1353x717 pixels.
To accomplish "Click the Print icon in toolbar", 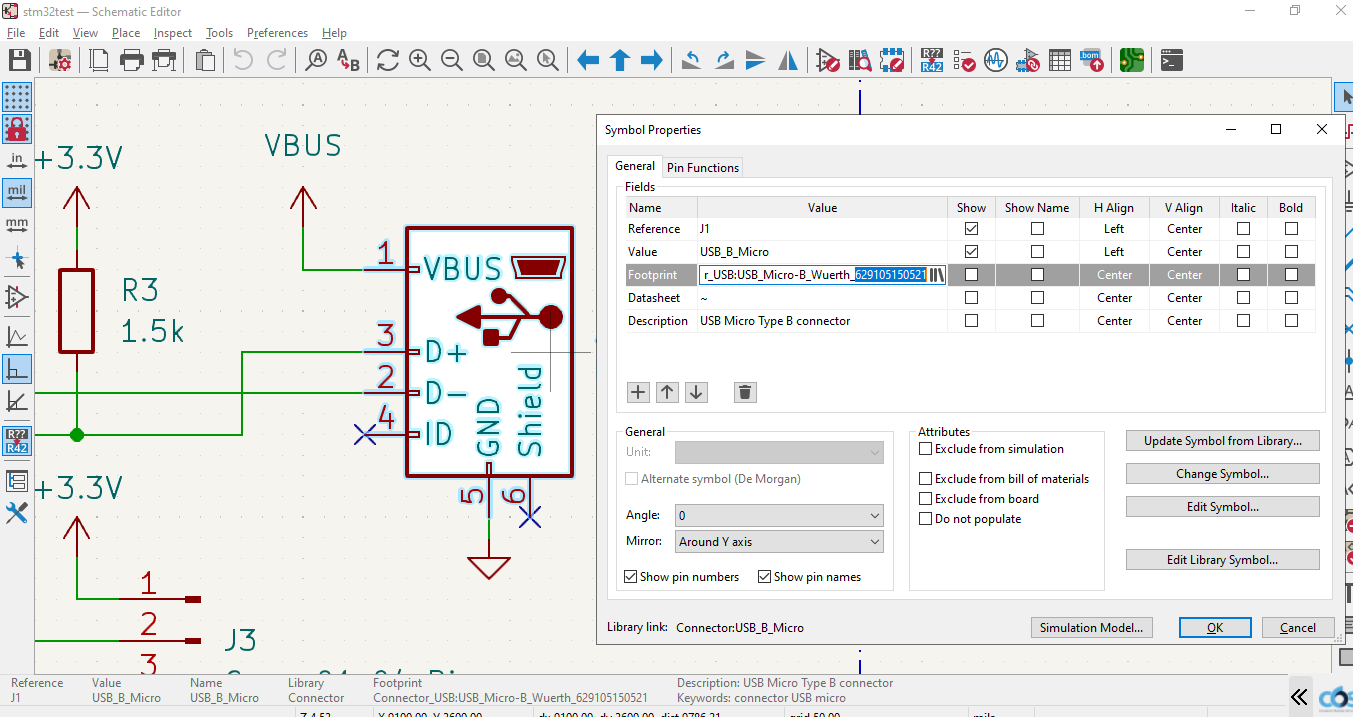I will 132,60.
